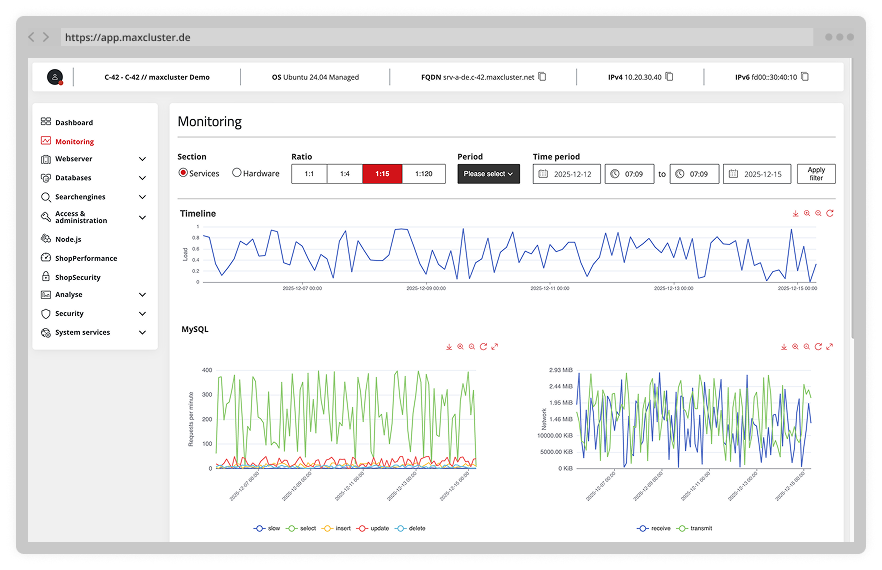The width and height of the screenshot is (882, 570).
Task: Open the Dashboard menu item
Action: click(74, 122)
